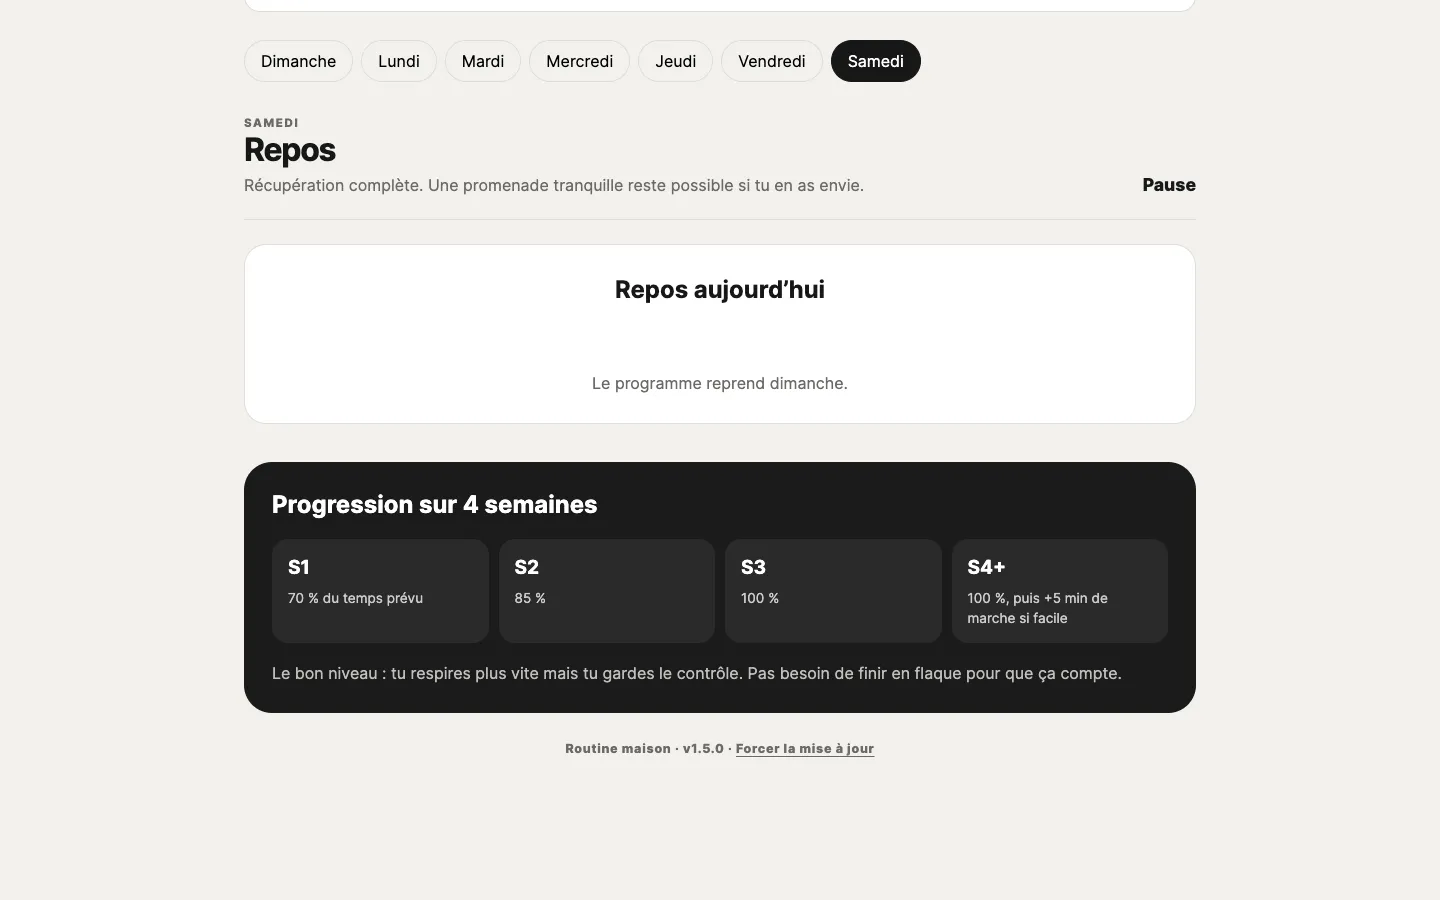This screenshot has height=900, width=1440.
Task: Click the 'Progression sur 4 semaines' heading
Action: (435, 504)
